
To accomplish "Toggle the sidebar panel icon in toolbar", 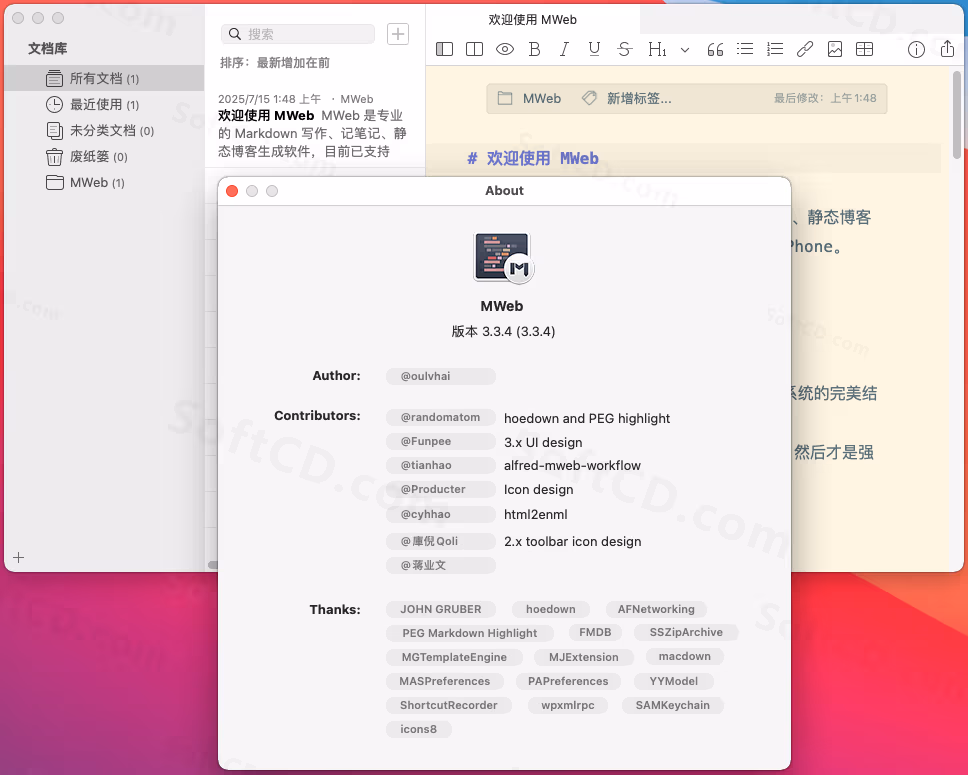I will coord(444,49).
